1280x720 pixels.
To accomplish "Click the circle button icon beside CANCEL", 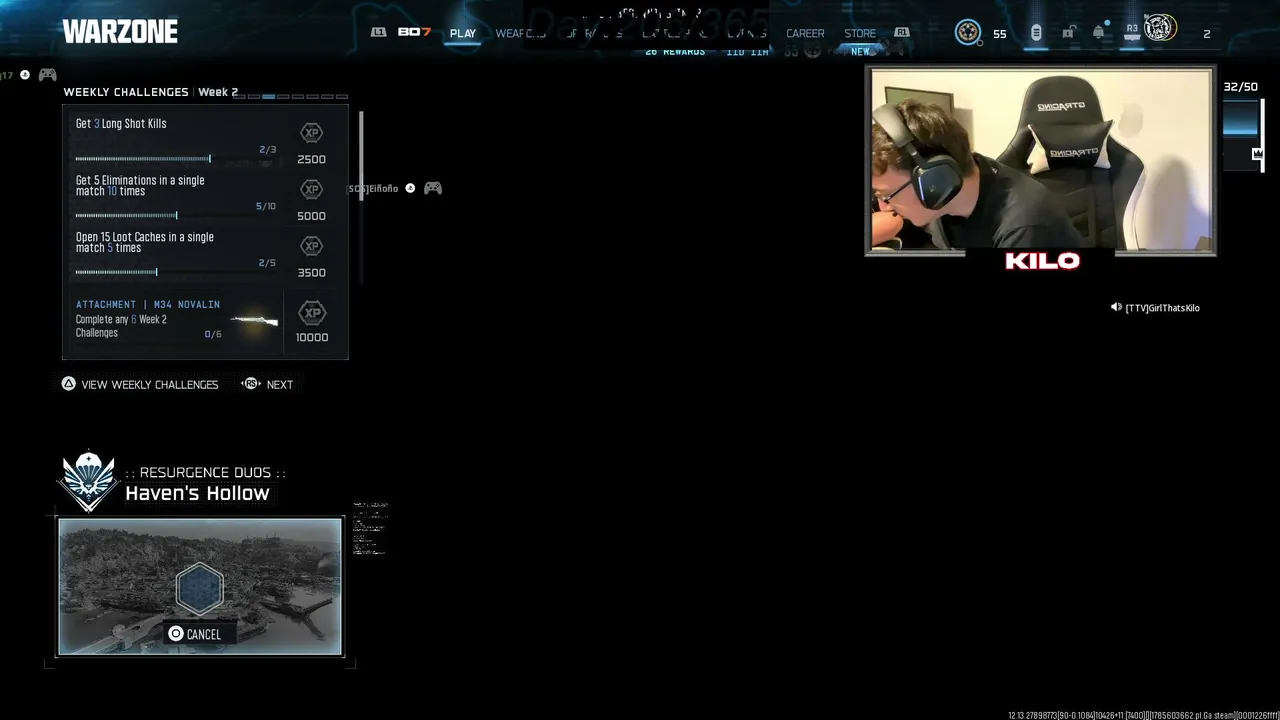I will 176,634.
